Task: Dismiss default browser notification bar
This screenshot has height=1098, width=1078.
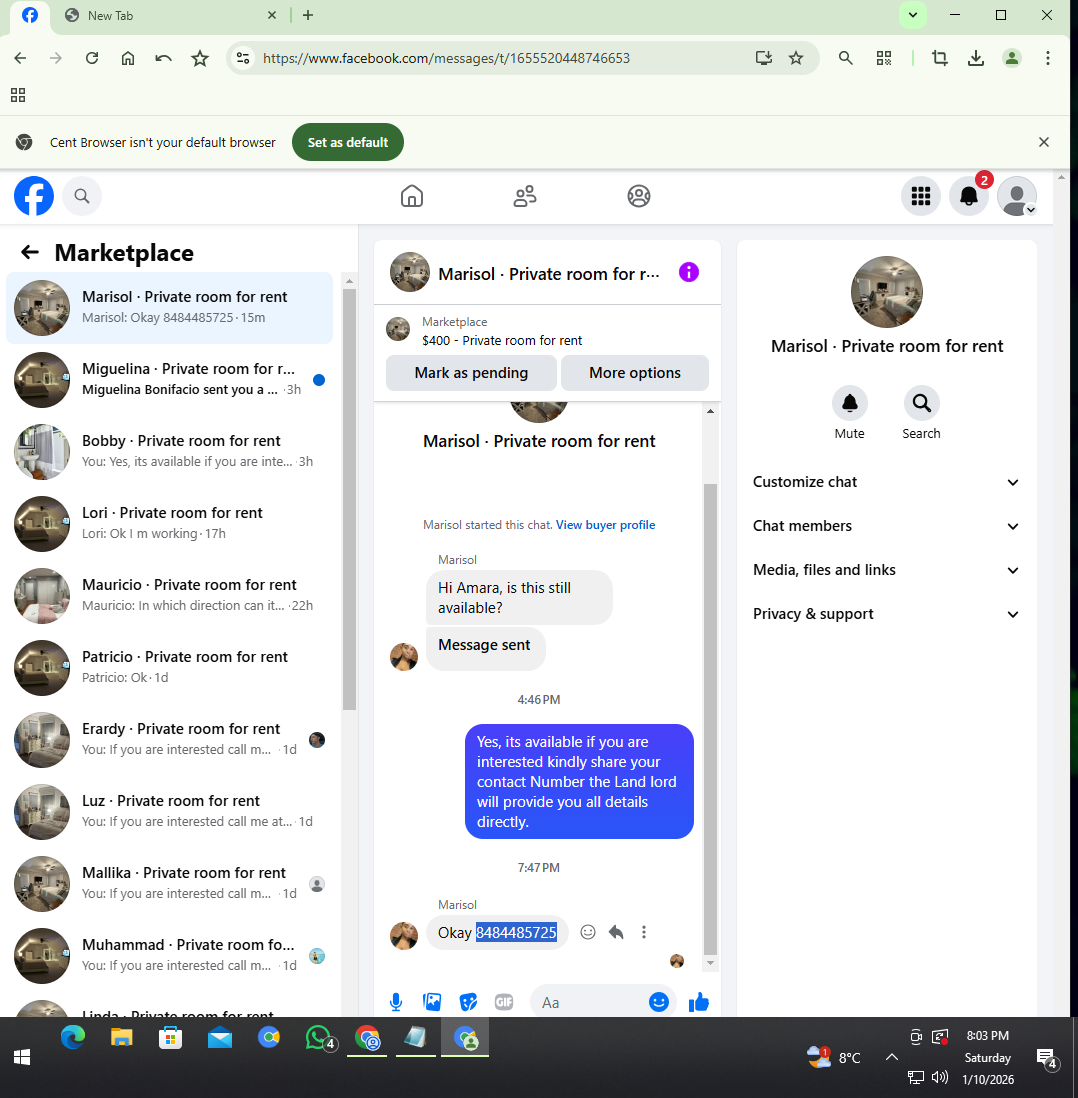Action: 1044,142
